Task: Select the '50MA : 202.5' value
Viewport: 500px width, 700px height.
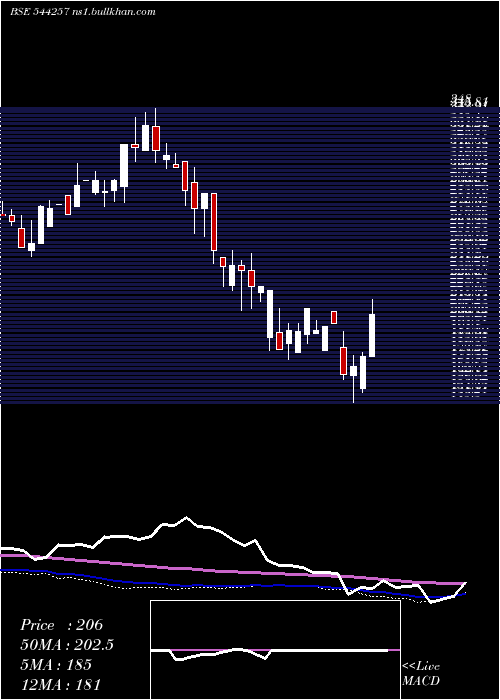Action: (x=67, y=645)
